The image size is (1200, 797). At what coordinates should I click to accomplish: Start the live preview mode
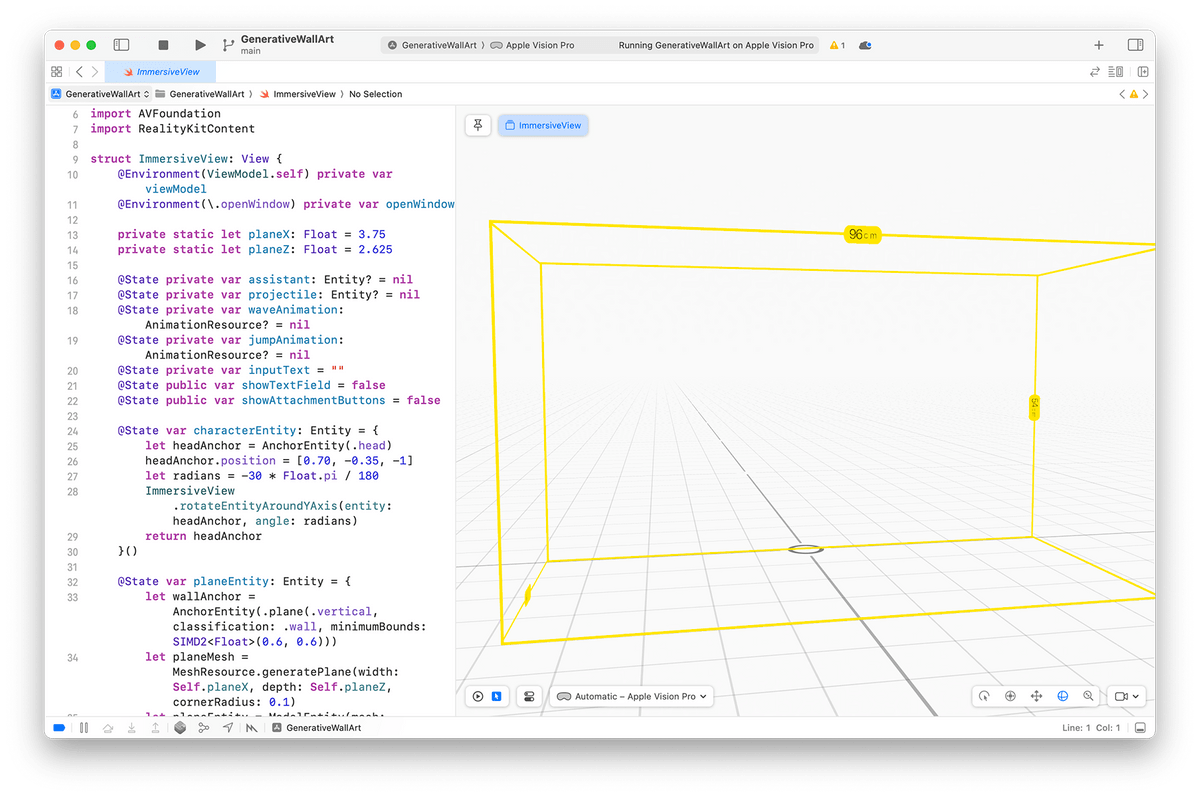(x=478, y=696)
